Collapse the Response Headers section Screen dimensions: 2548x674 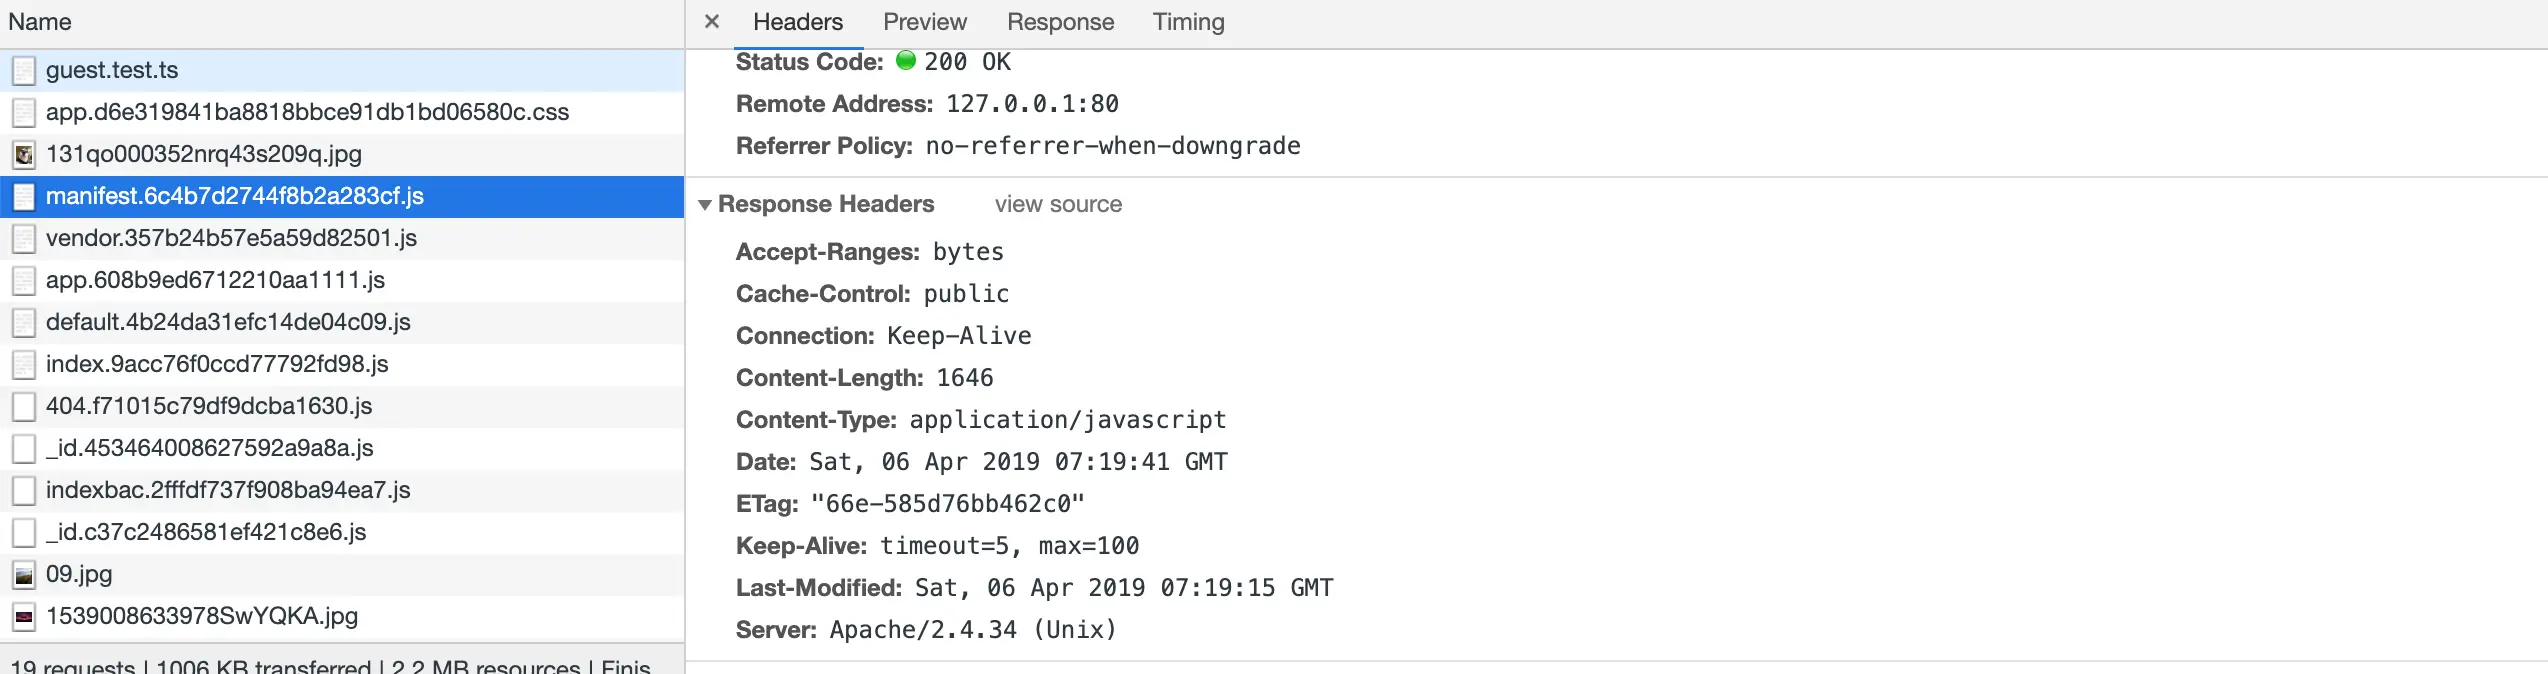point(705,205)
